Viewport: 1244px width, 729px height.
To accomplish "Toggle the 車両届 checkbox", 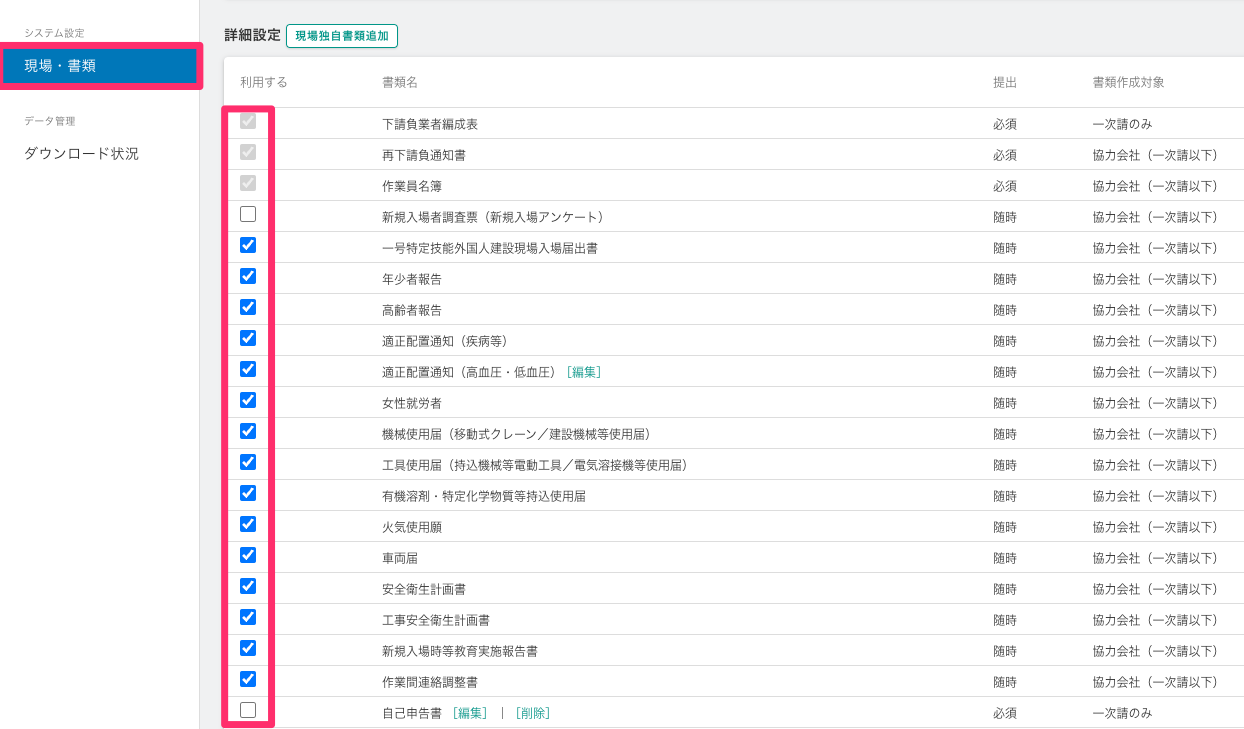I will coord(248,555).
